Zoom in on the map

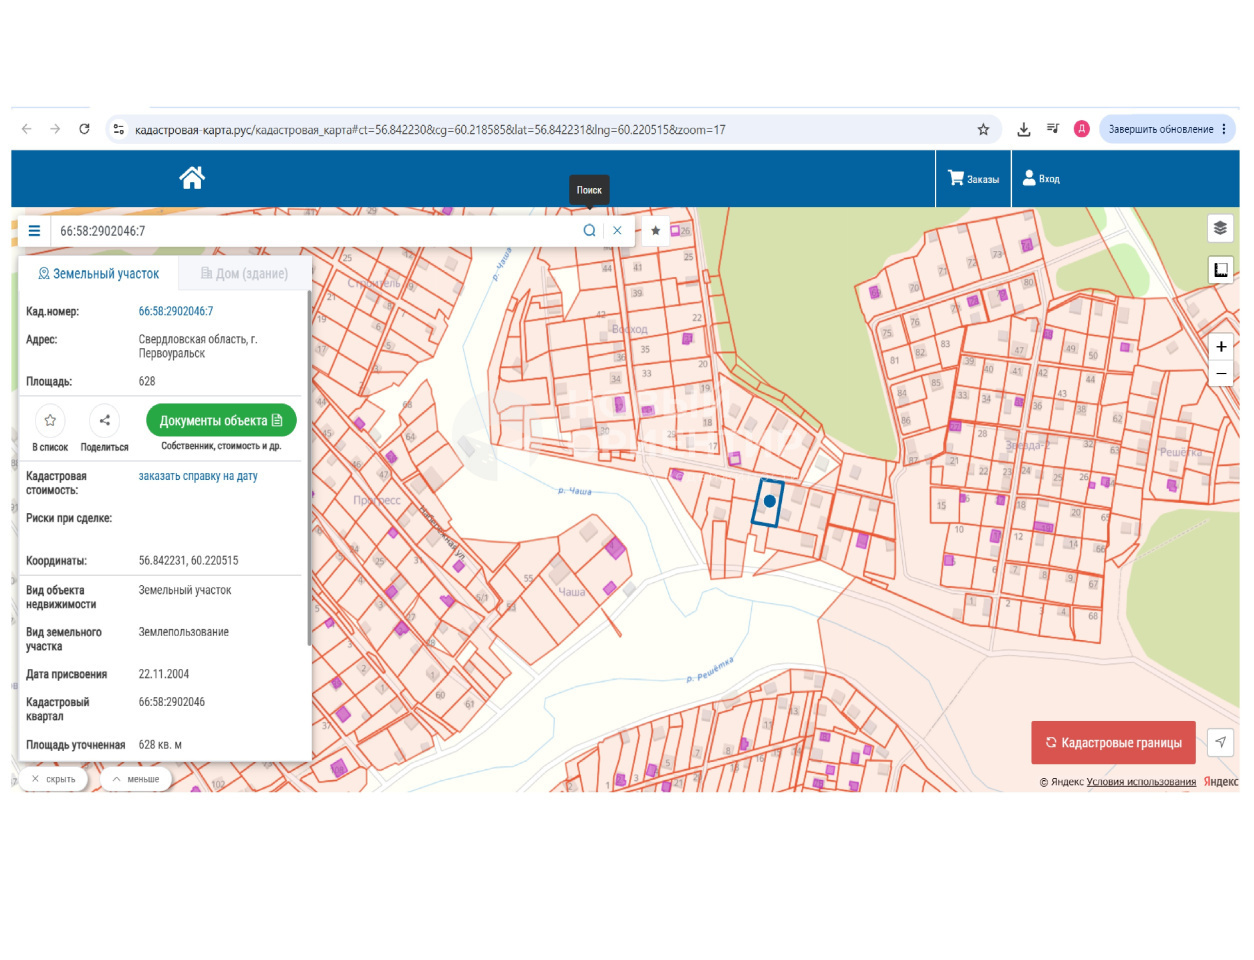coord(1221,347)
